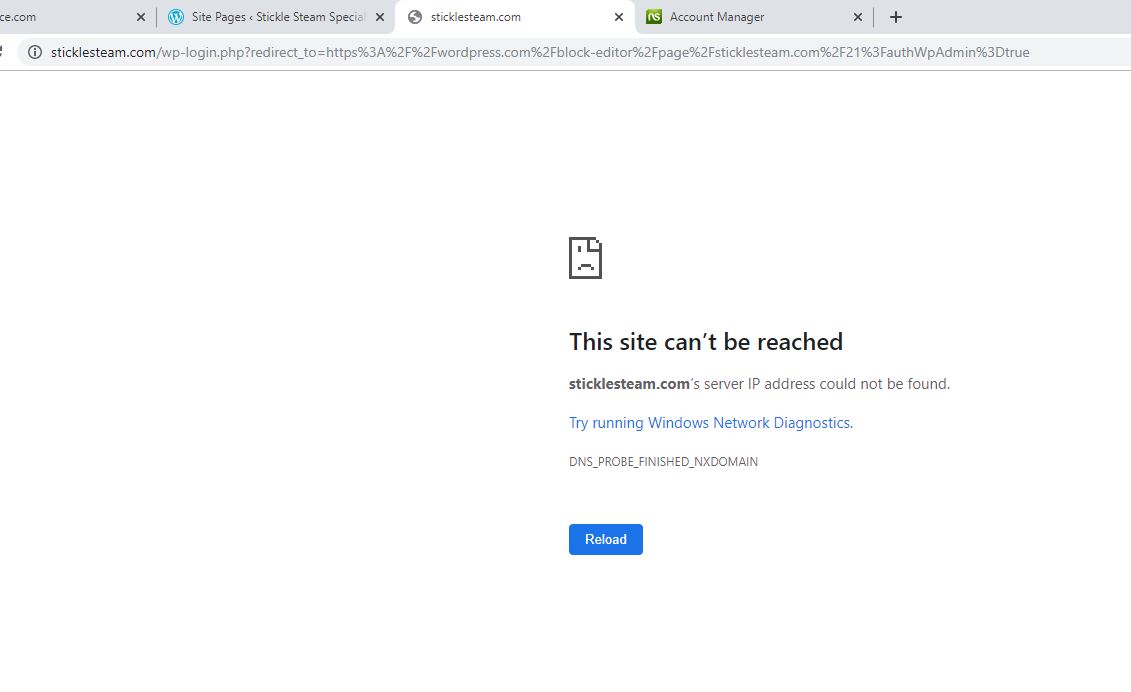Click the globe favicon on sticklesteam.com tab
The height and width of the screenshot is (692, 1131).
pyautogui.click(x=415, y=17)
